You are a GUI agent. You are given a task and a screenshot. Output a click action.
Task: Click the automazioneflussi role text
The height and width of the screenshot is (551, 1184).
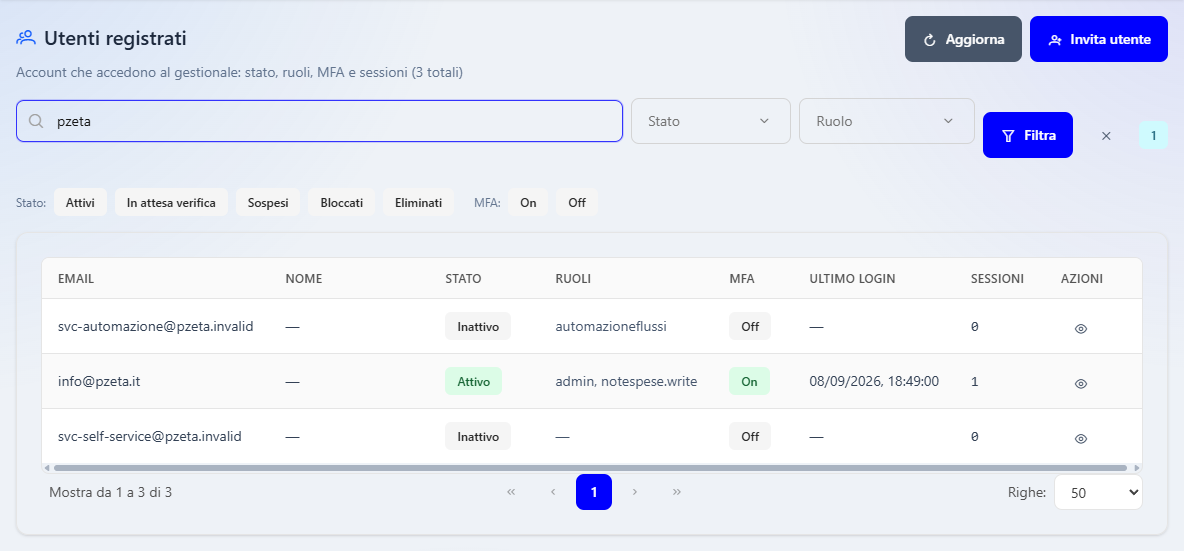pyautogui.click(x=611, y=327)
